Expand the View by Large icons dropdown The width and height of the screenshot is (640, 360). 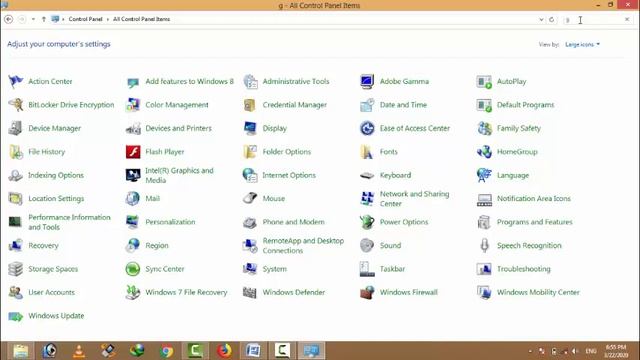[582, 44]
